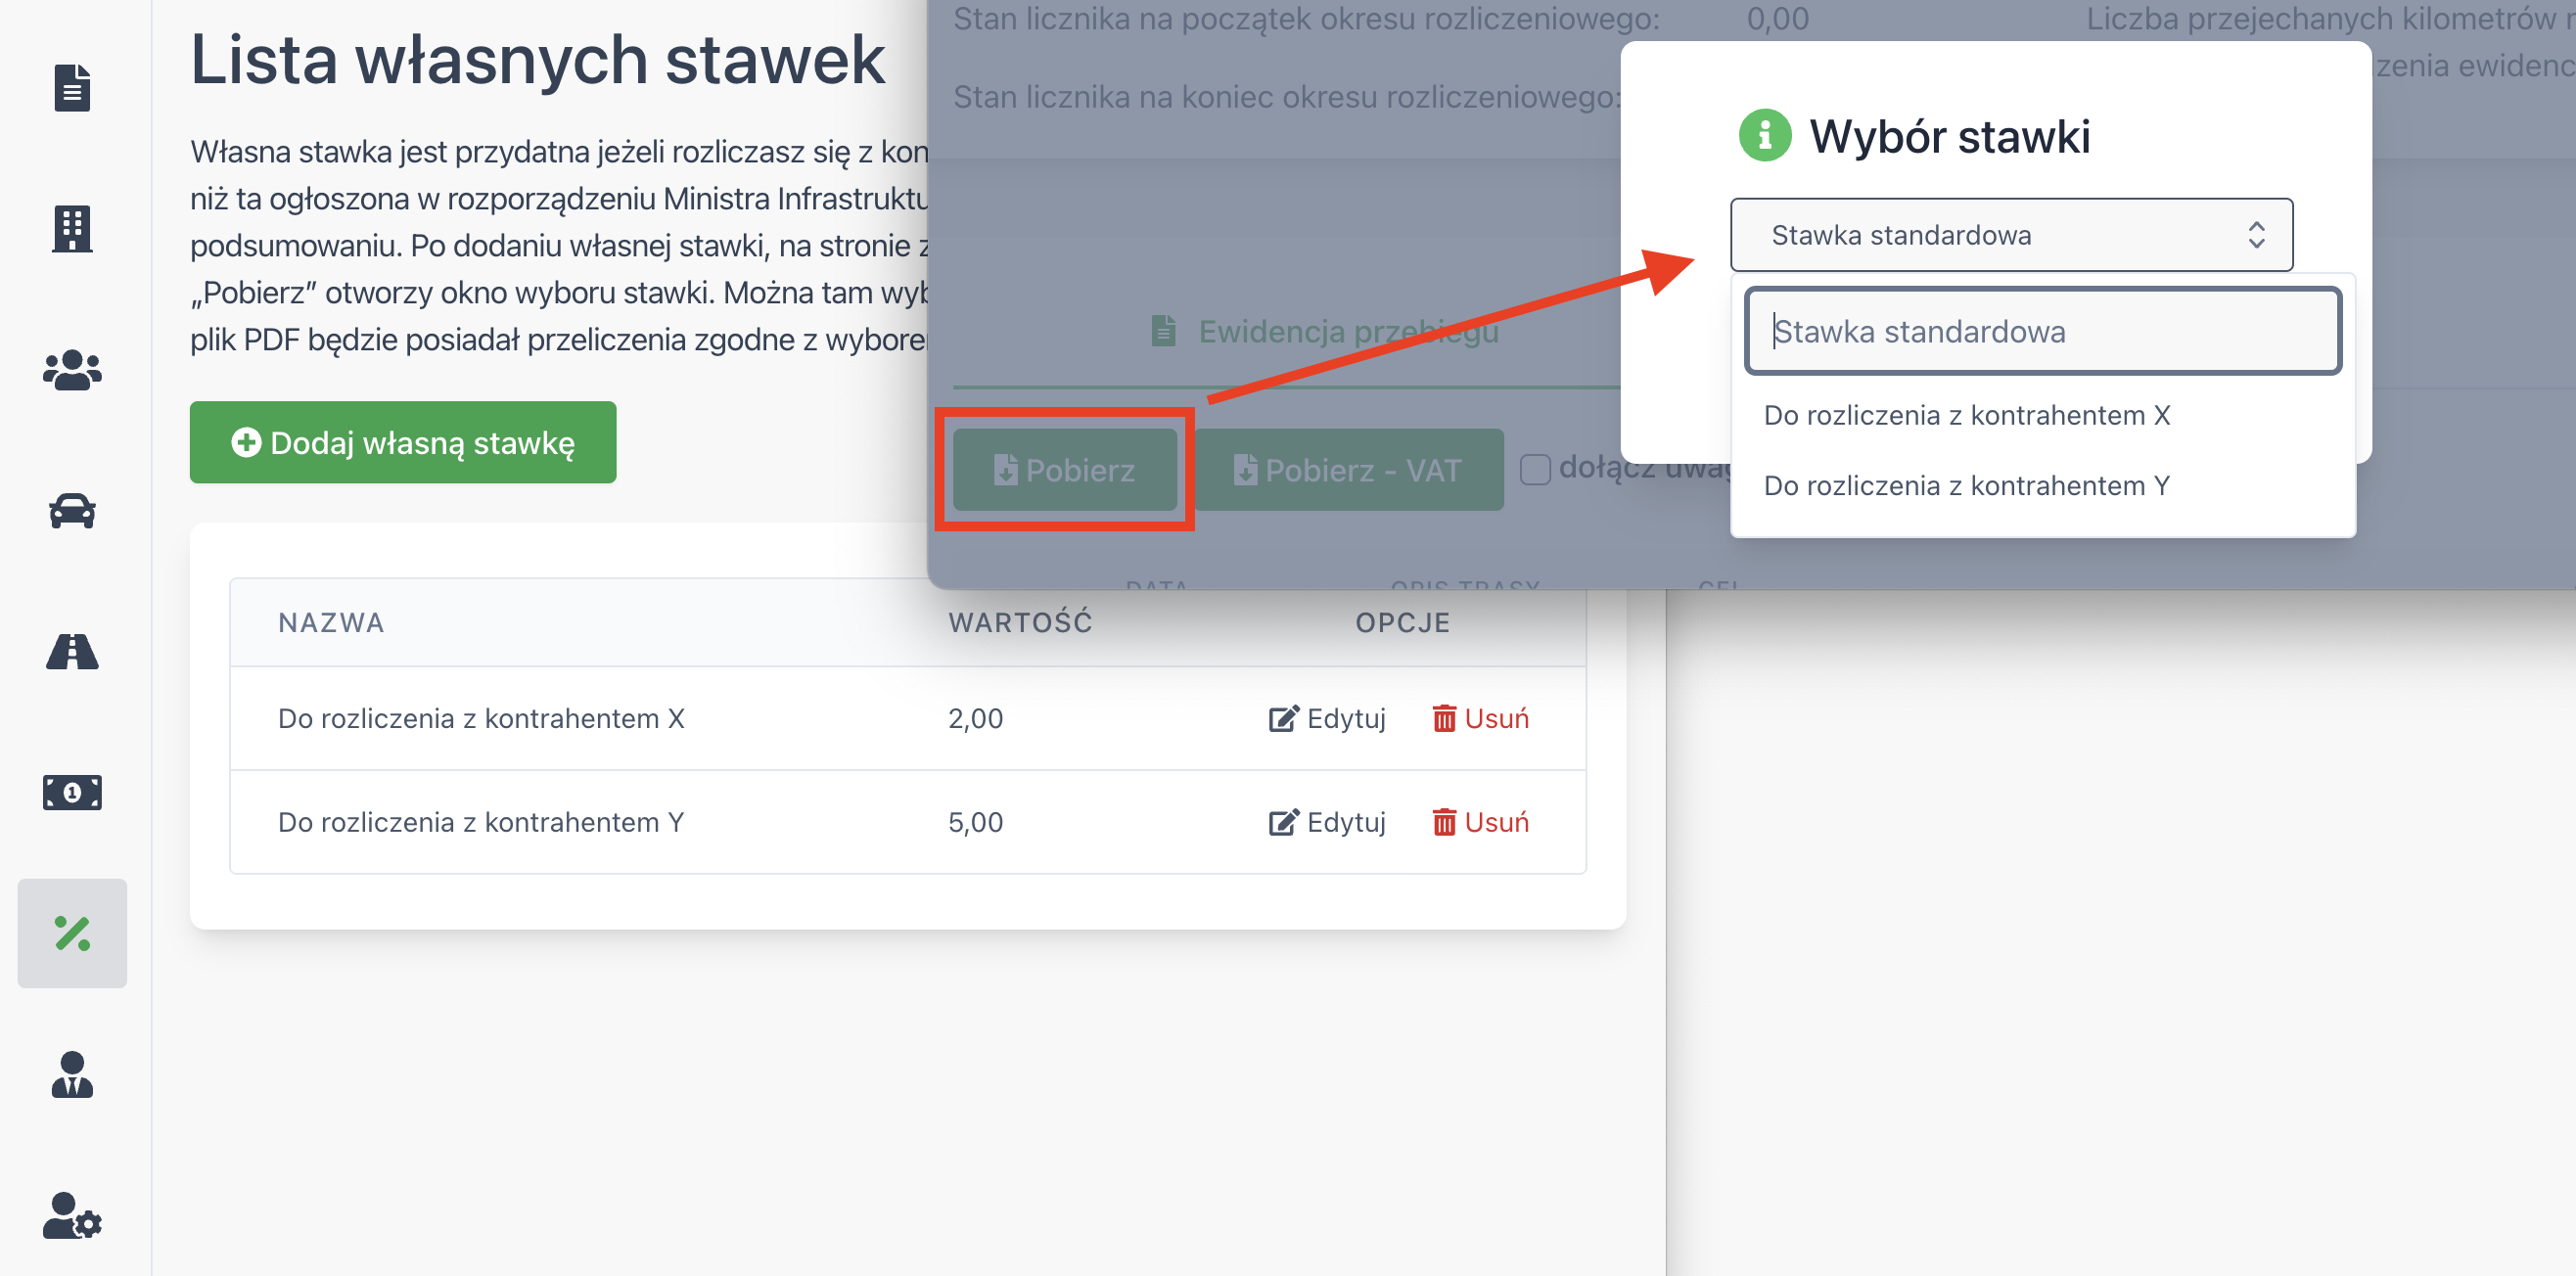
Task: Open the building/companies sidebar icon
Action: click(72, 229)
